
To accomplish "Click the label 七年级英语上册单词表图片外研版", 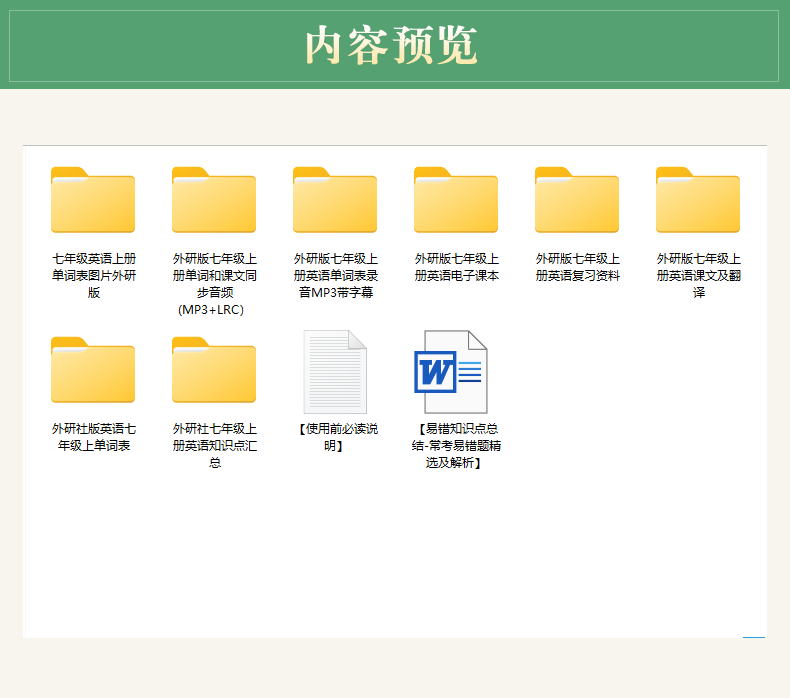I will 94,275.
